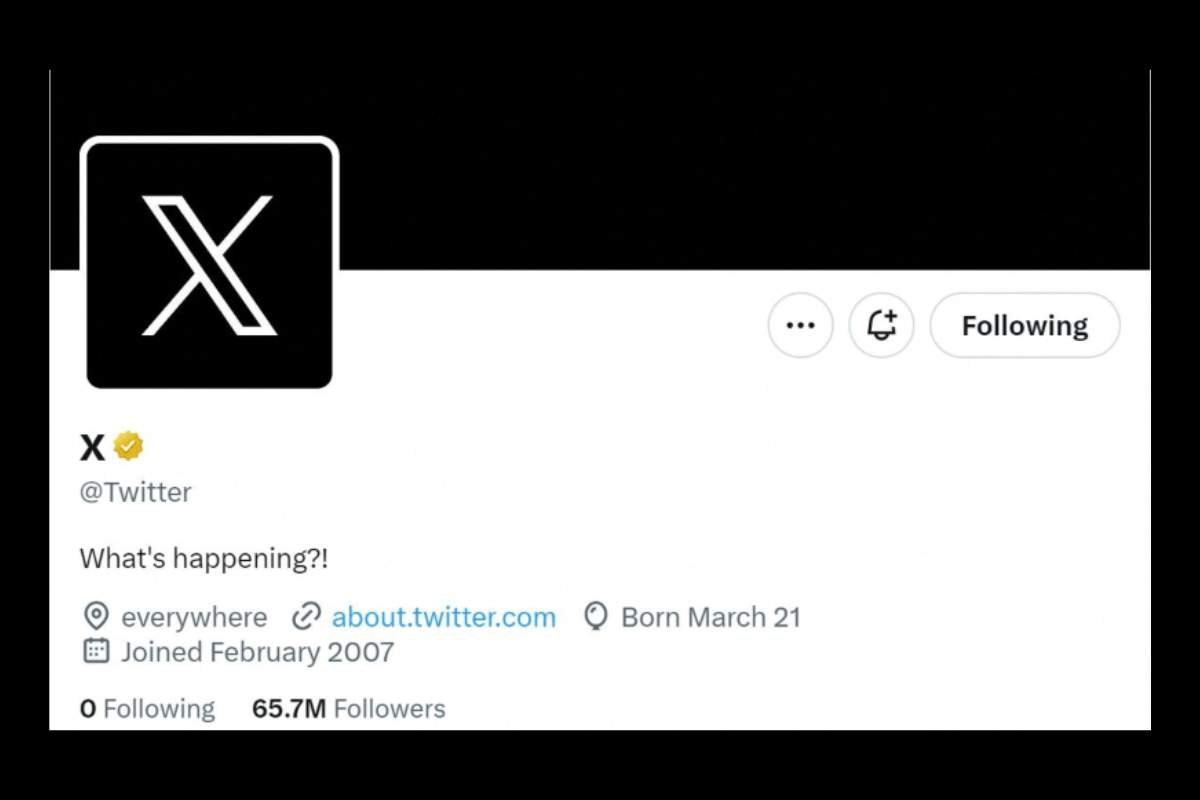Viewport: 1200px width, 800px height.
Task: View the 0 Following list
Action: click(x=147, y=709)
